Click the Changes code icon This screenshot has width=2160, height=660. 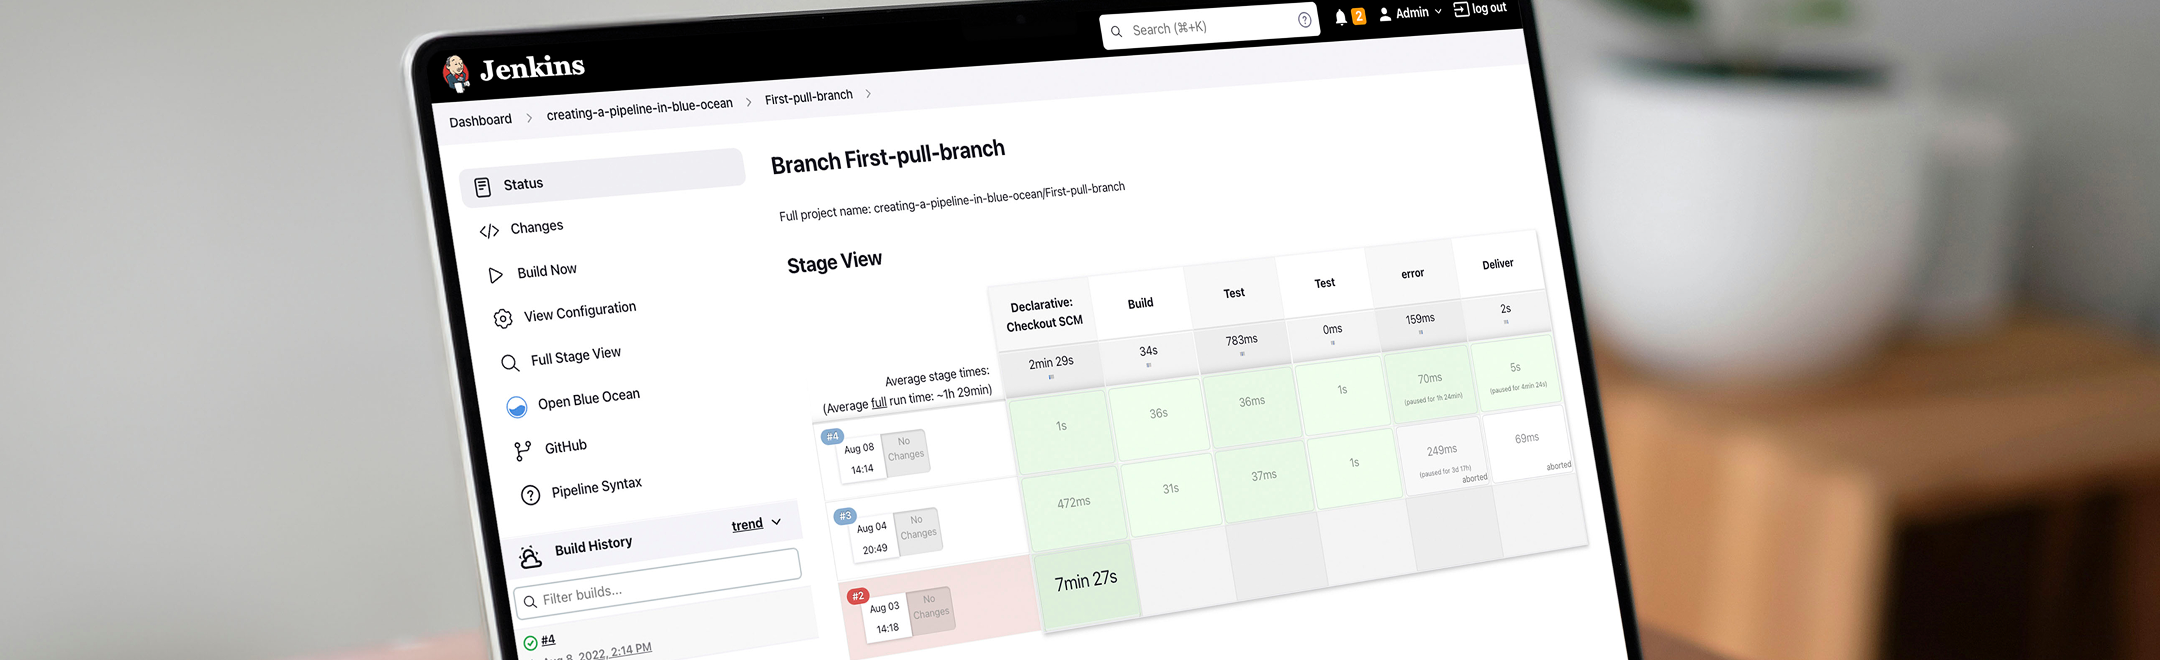489,231
